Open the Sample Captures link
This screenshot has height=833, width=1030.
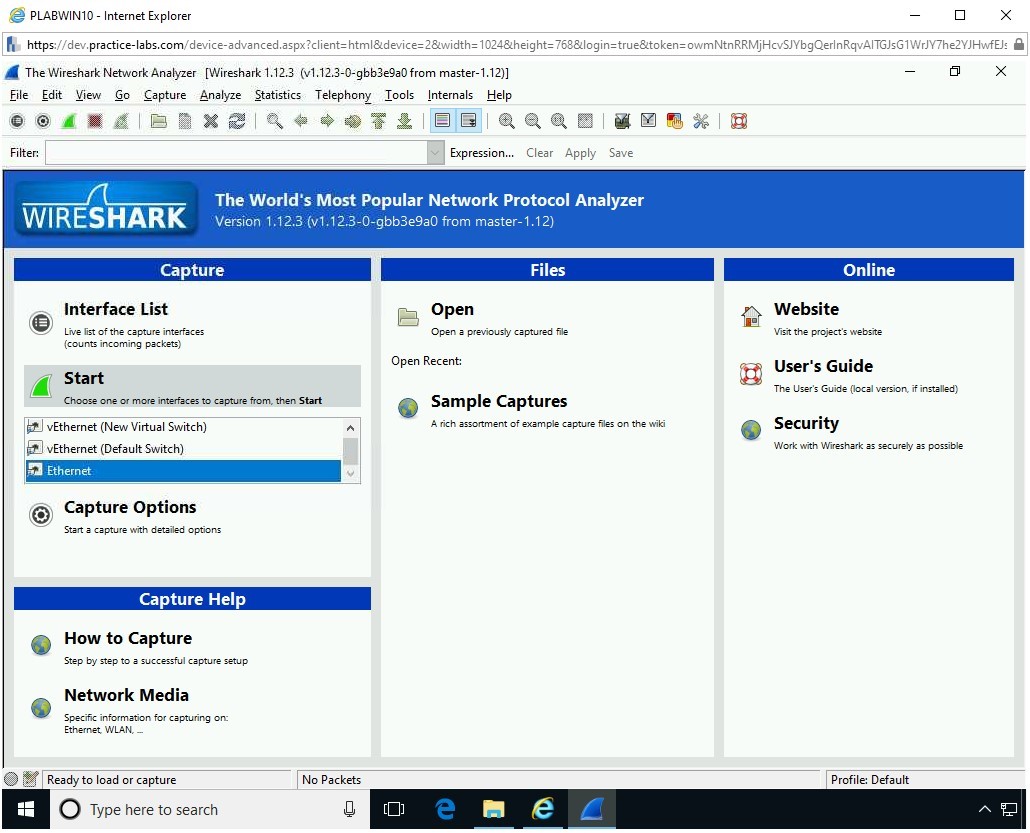click(498, 401)
